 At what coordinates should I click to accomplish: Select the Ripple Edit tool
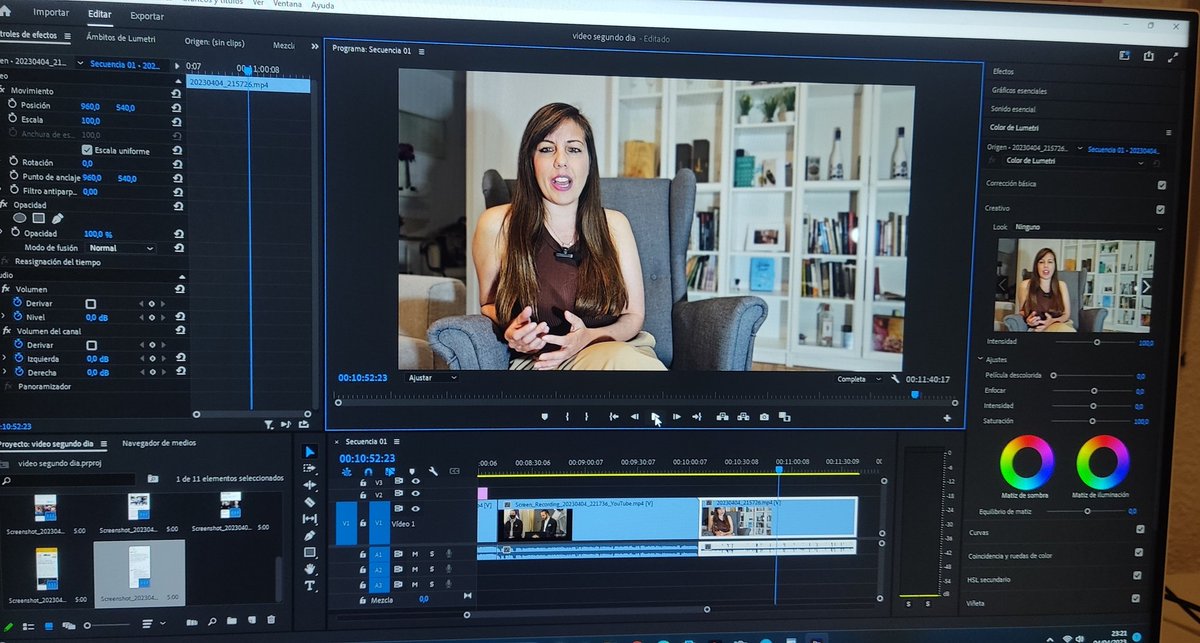pyautogui.click(x=310, y=485)
